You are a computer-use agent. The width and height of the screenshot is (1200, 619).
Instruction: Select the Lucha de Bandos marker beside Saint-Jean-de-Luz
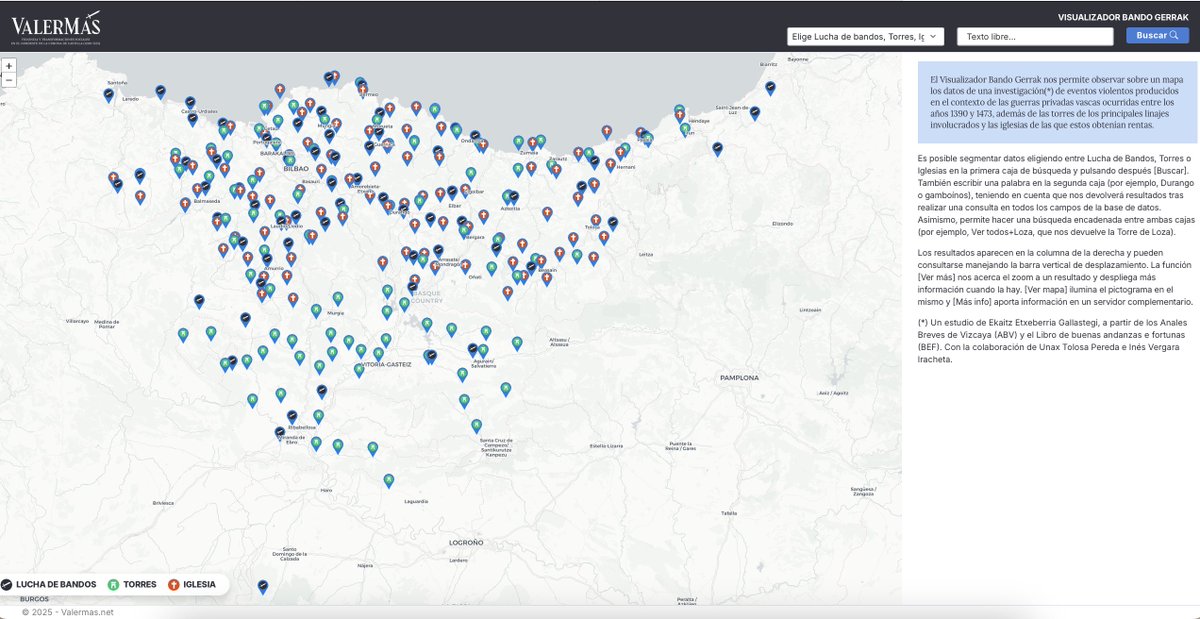pyautogui.click(x=755, y=113)
